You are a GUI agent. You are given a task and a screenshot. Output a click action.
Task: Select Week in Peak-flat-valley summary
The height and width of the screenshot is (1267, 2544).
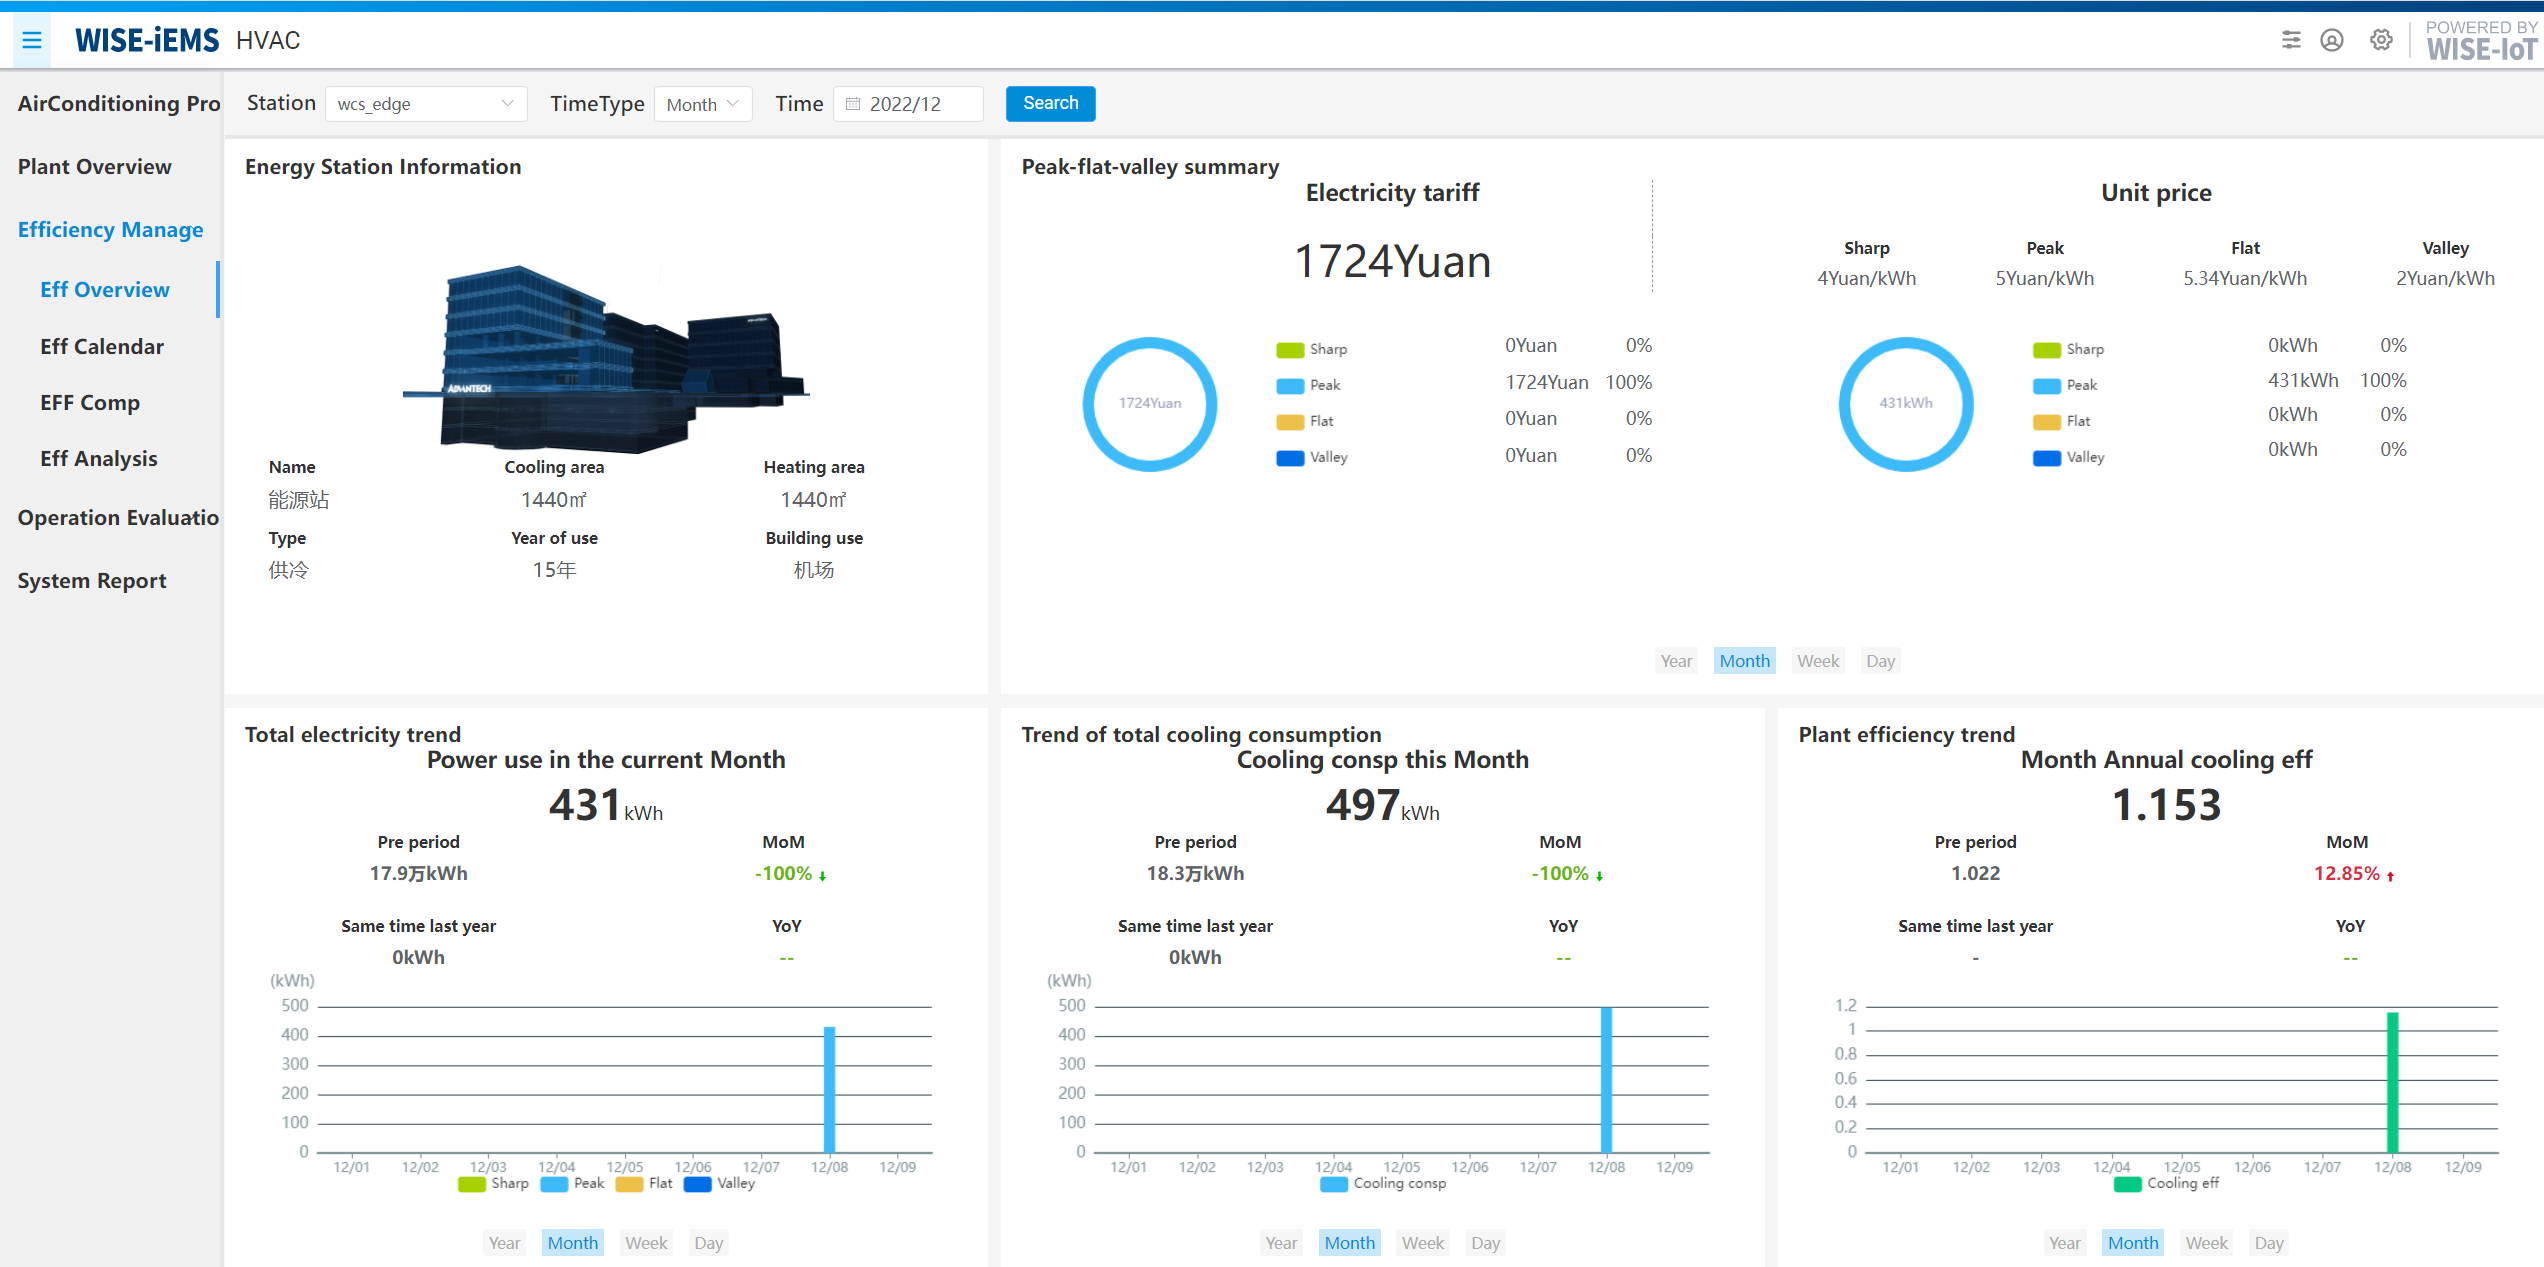click(x=1818, y=661)
